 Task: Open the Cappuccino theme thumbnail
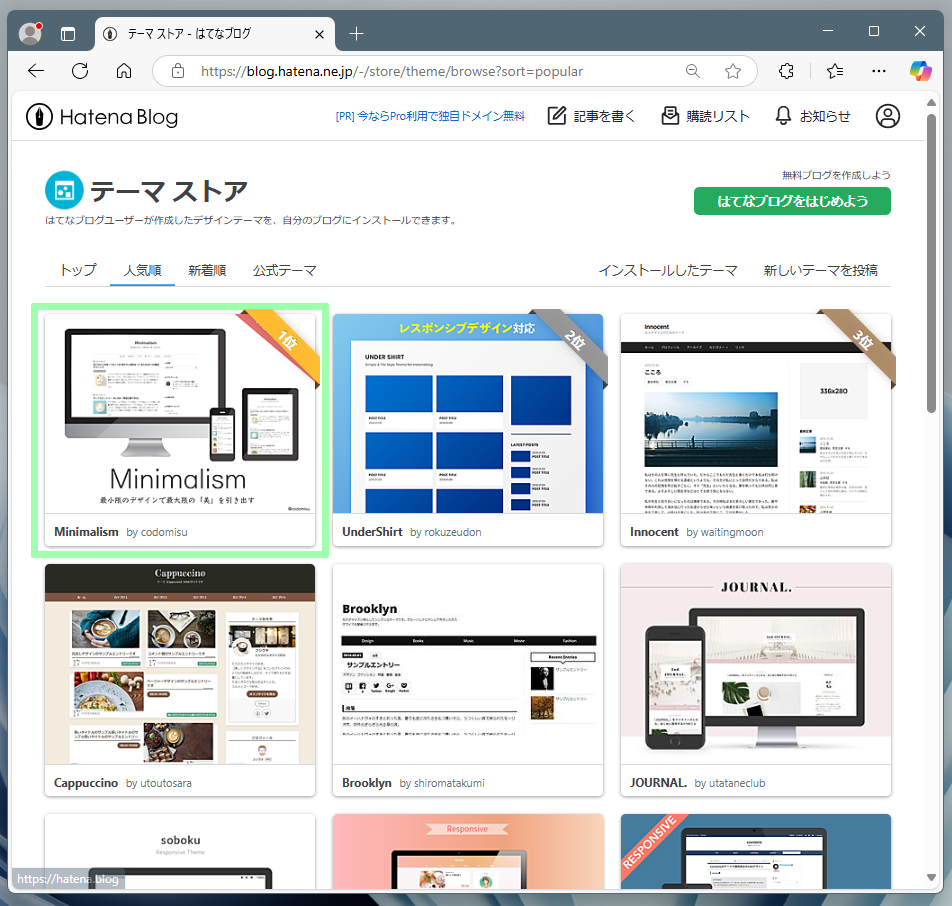pos(180,664)
